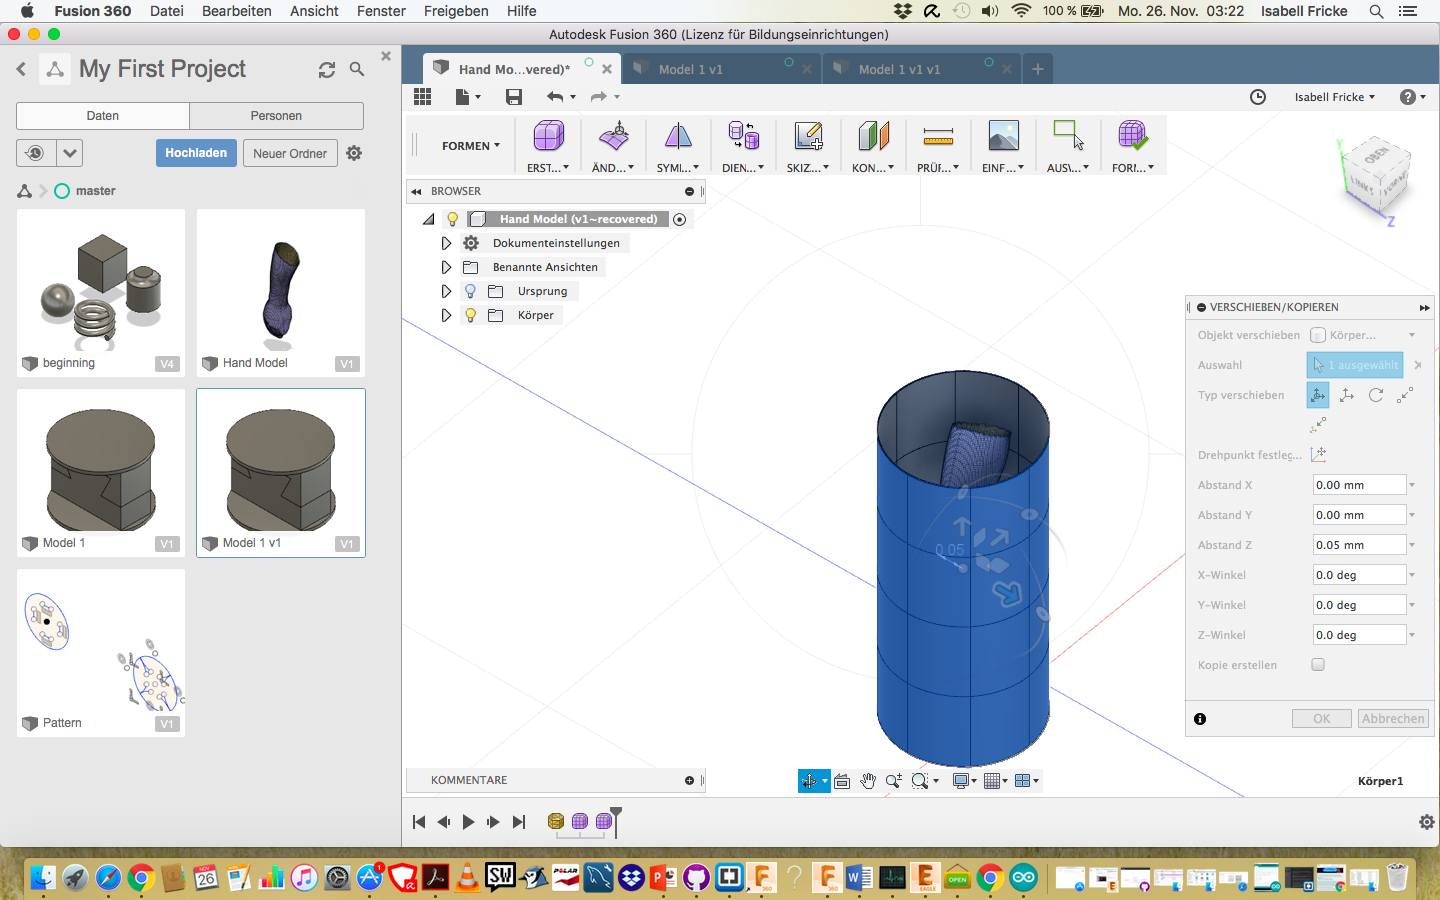Open the Pattern file thumbnail
Screen dimensions: 1440x900
click(101, 653)
